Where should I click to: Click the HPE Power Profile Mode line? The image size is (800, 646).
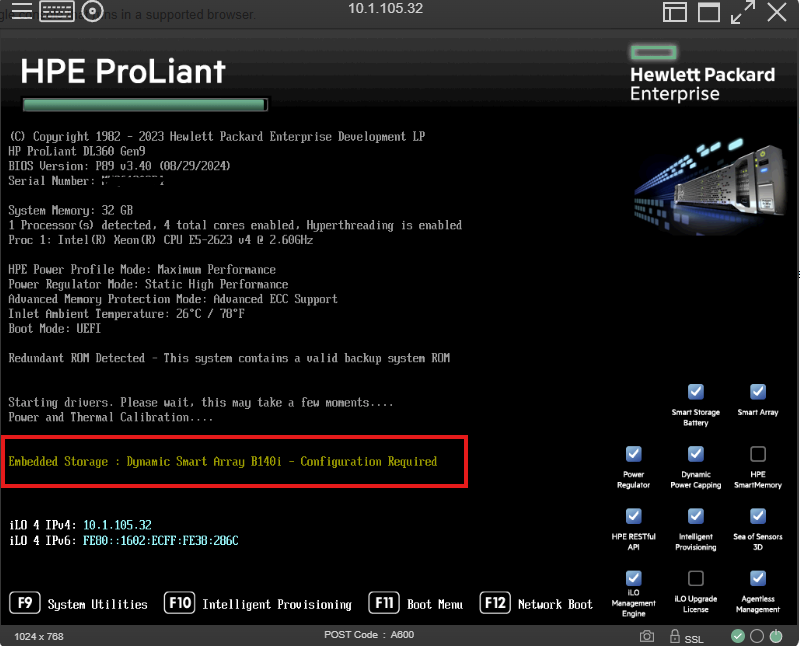[142, 269]
